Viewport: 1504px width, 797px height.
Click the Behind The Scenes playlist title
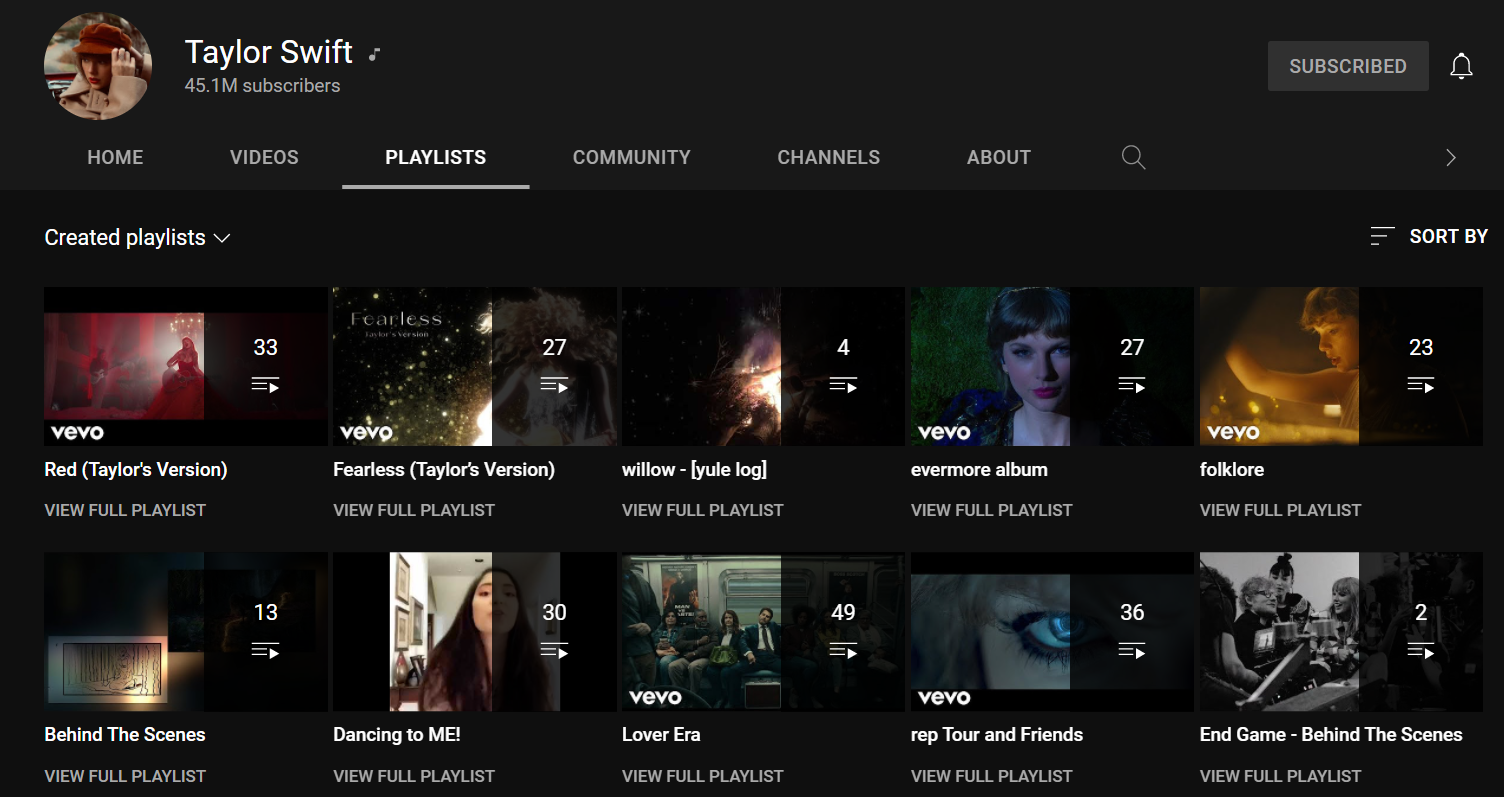pos(125,735)
